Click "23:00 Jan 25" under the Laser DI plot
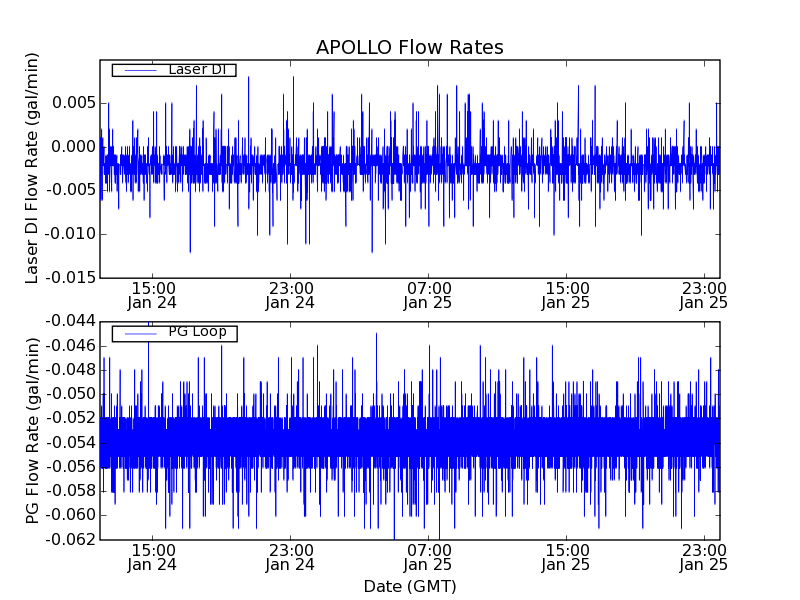This screenshot has width=800, height=600. [704, 295]
